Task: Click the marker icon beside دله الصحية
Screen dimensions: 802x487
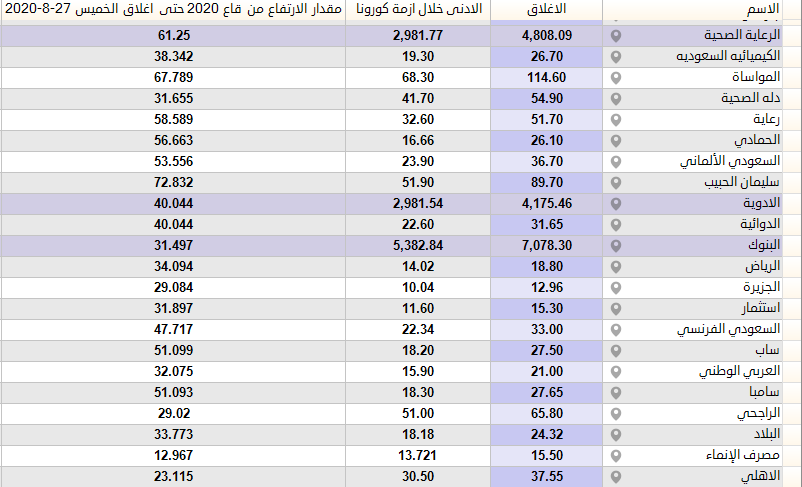Action: (616, 99)
